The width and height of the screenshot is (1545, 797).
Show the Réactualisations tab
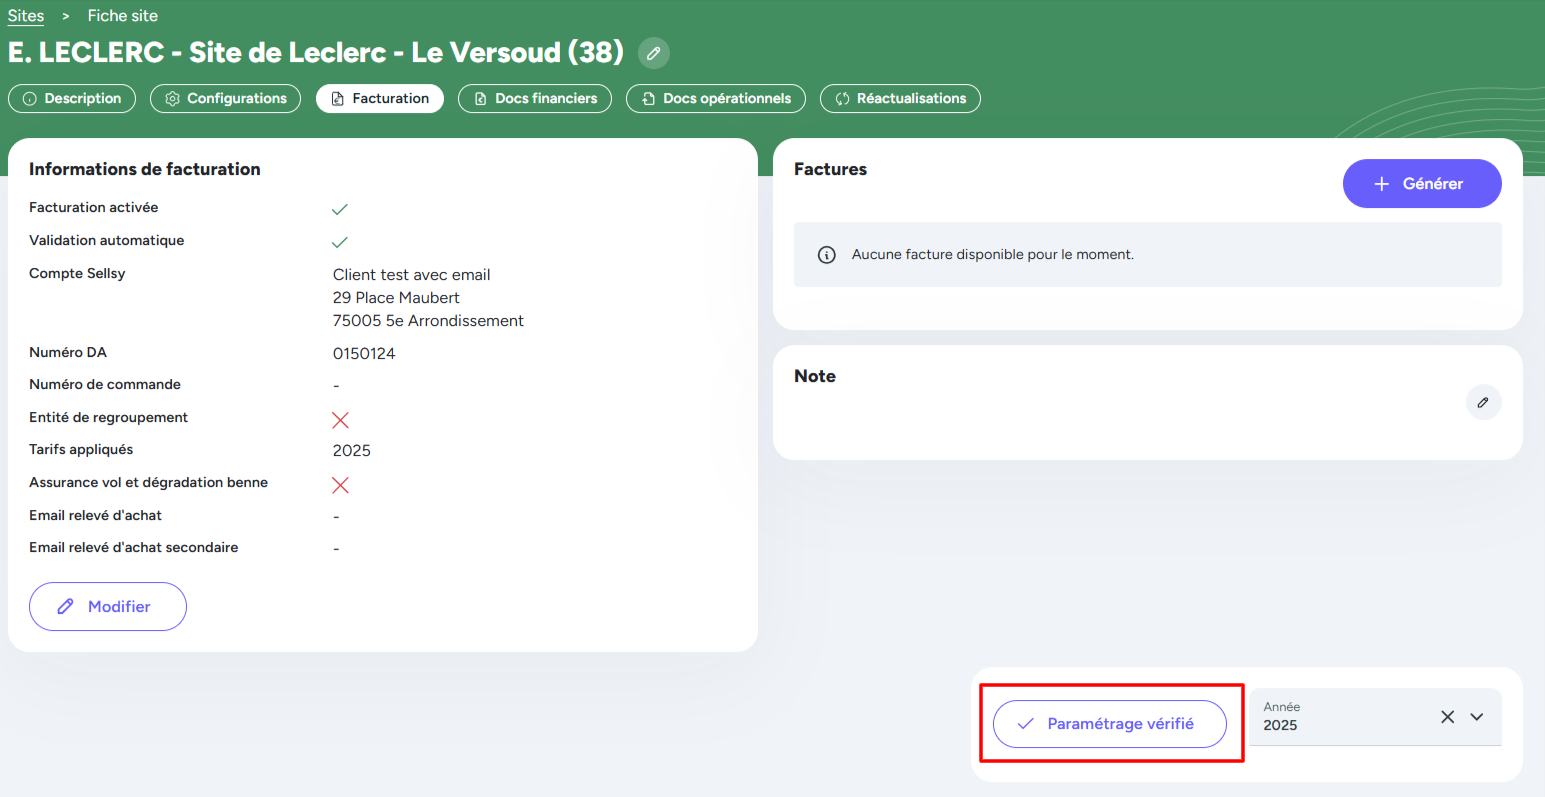pos(900,99)
